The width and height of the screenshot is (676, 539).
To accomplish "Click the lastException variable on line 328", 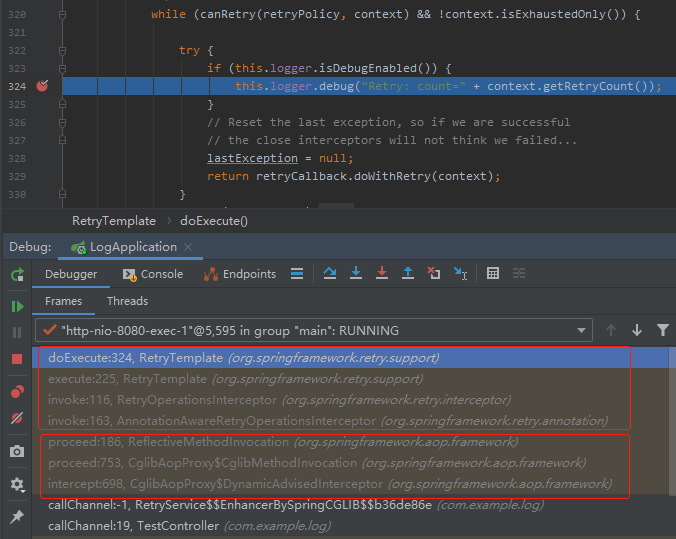I will 252,158.
